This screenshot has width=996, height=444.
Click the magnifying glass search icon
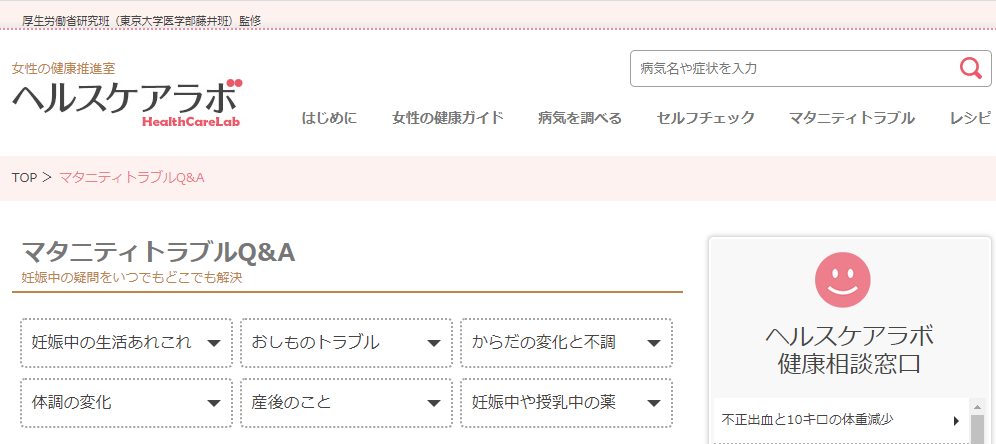[970, 68]
